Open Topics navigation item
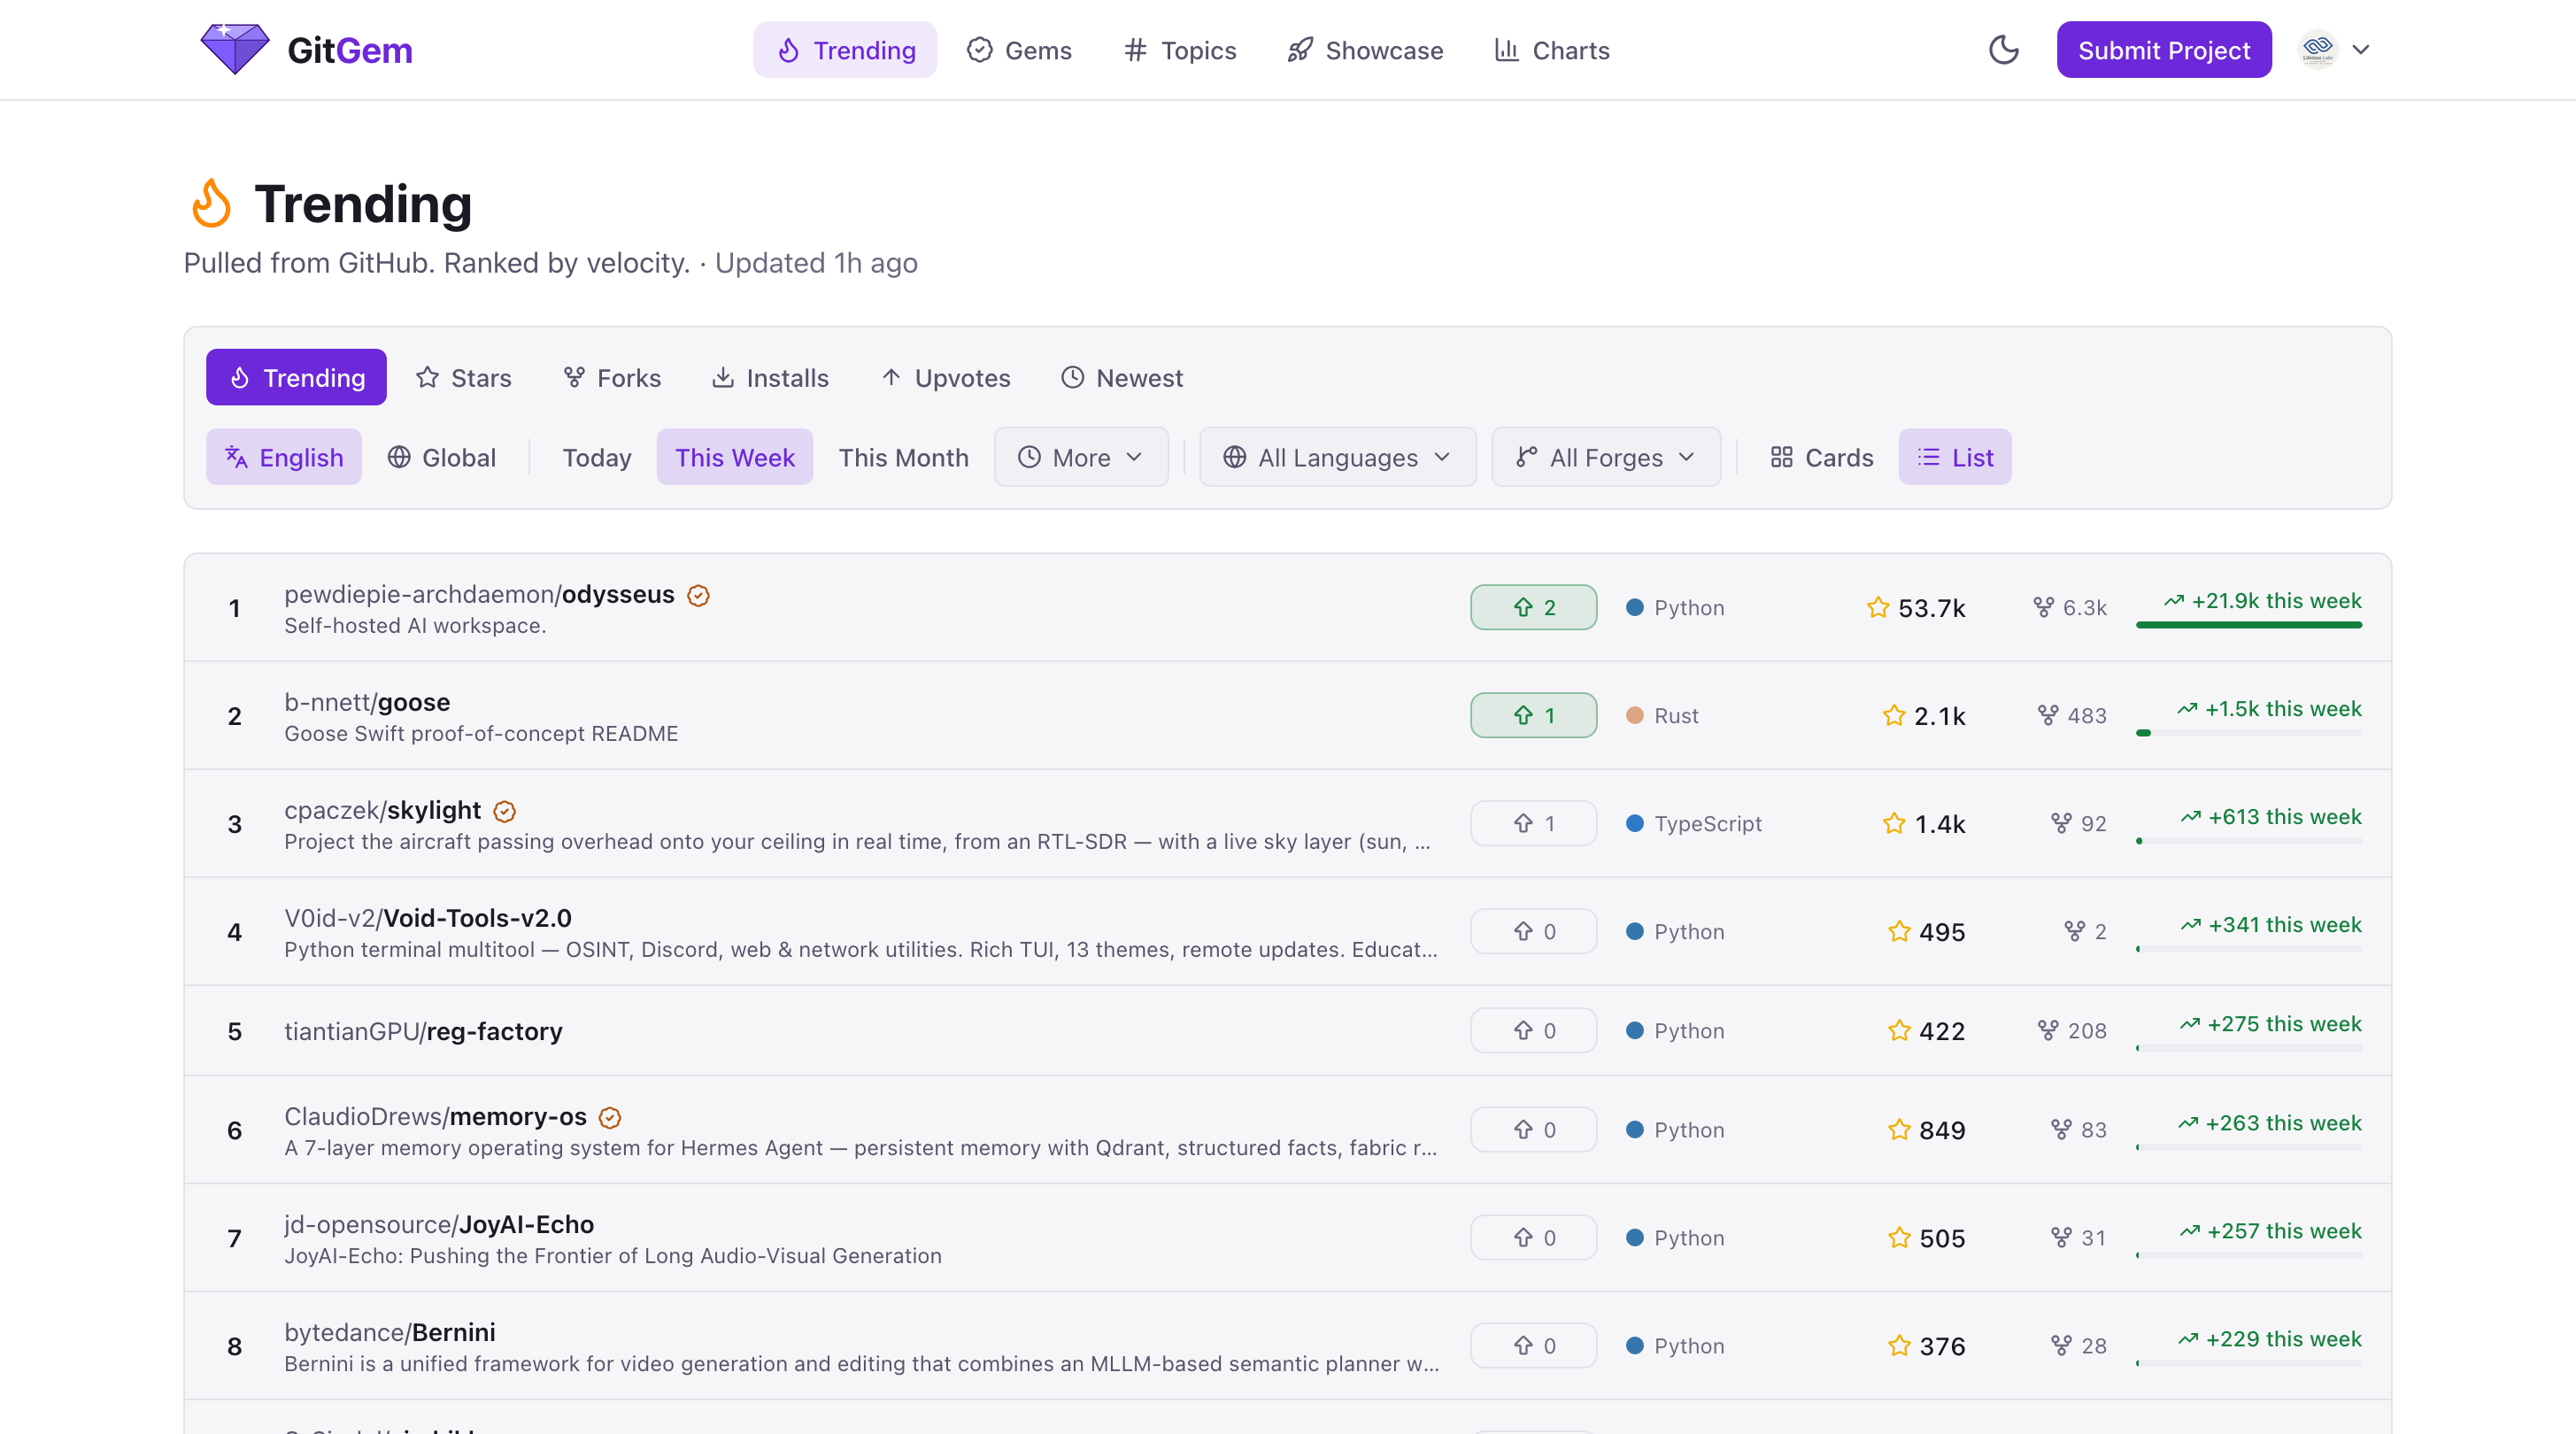 click(x=1180, y=50)
